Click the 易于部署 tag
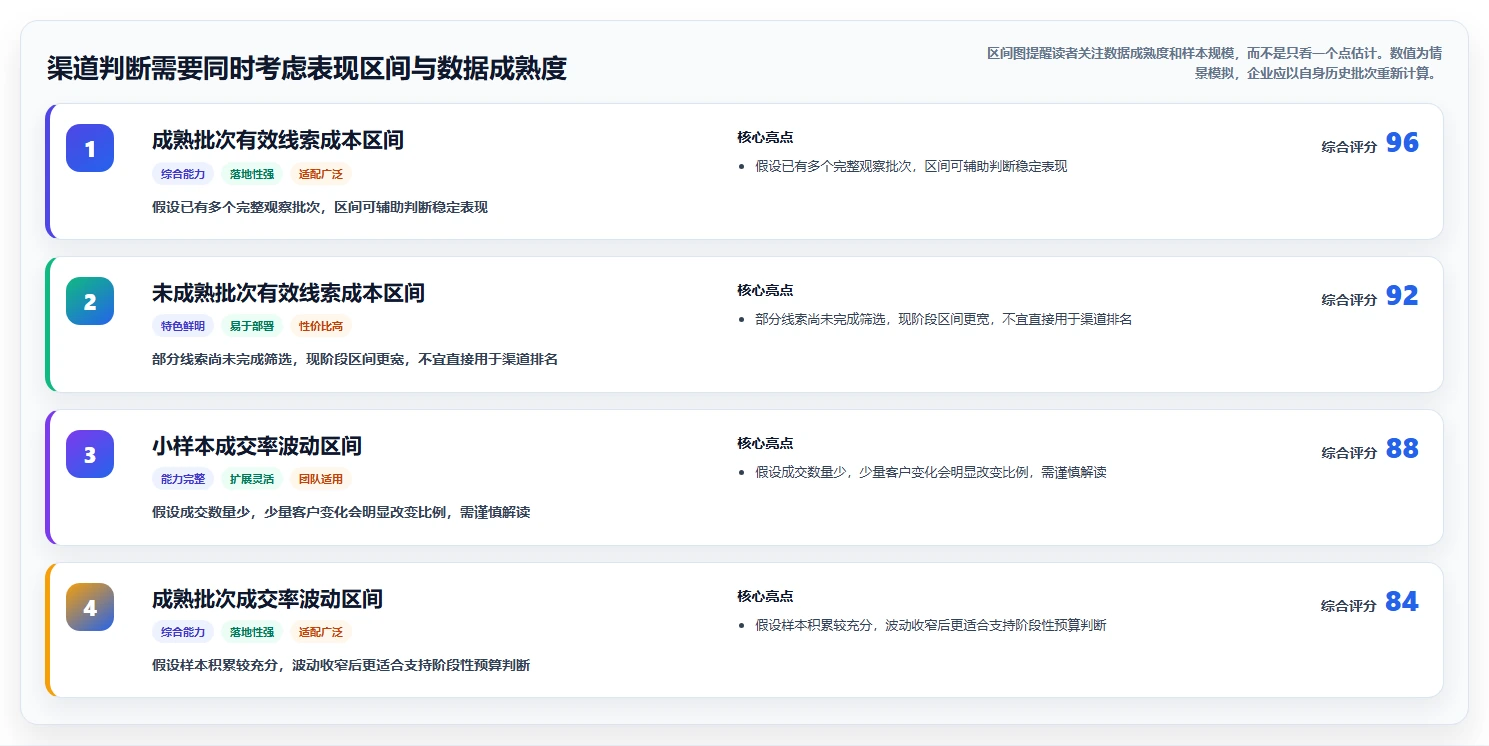The image size is (1489, 746). [x=252, y=326]
